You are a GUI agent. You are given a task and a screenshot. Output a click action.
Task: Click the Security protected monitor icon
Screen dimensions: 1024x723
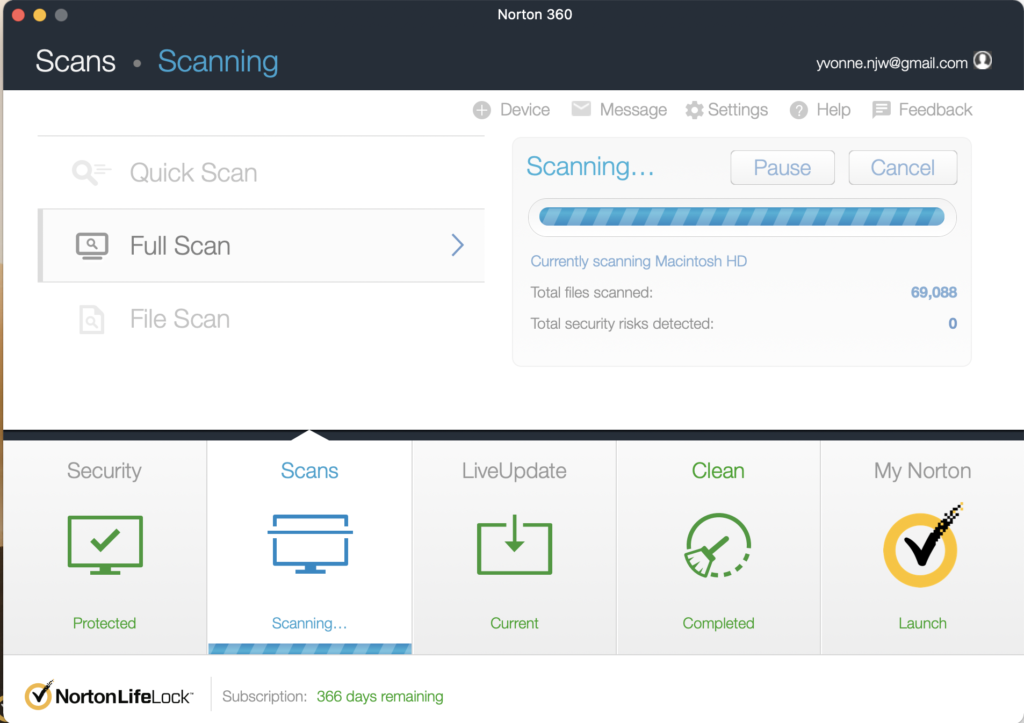pos(105,545)
